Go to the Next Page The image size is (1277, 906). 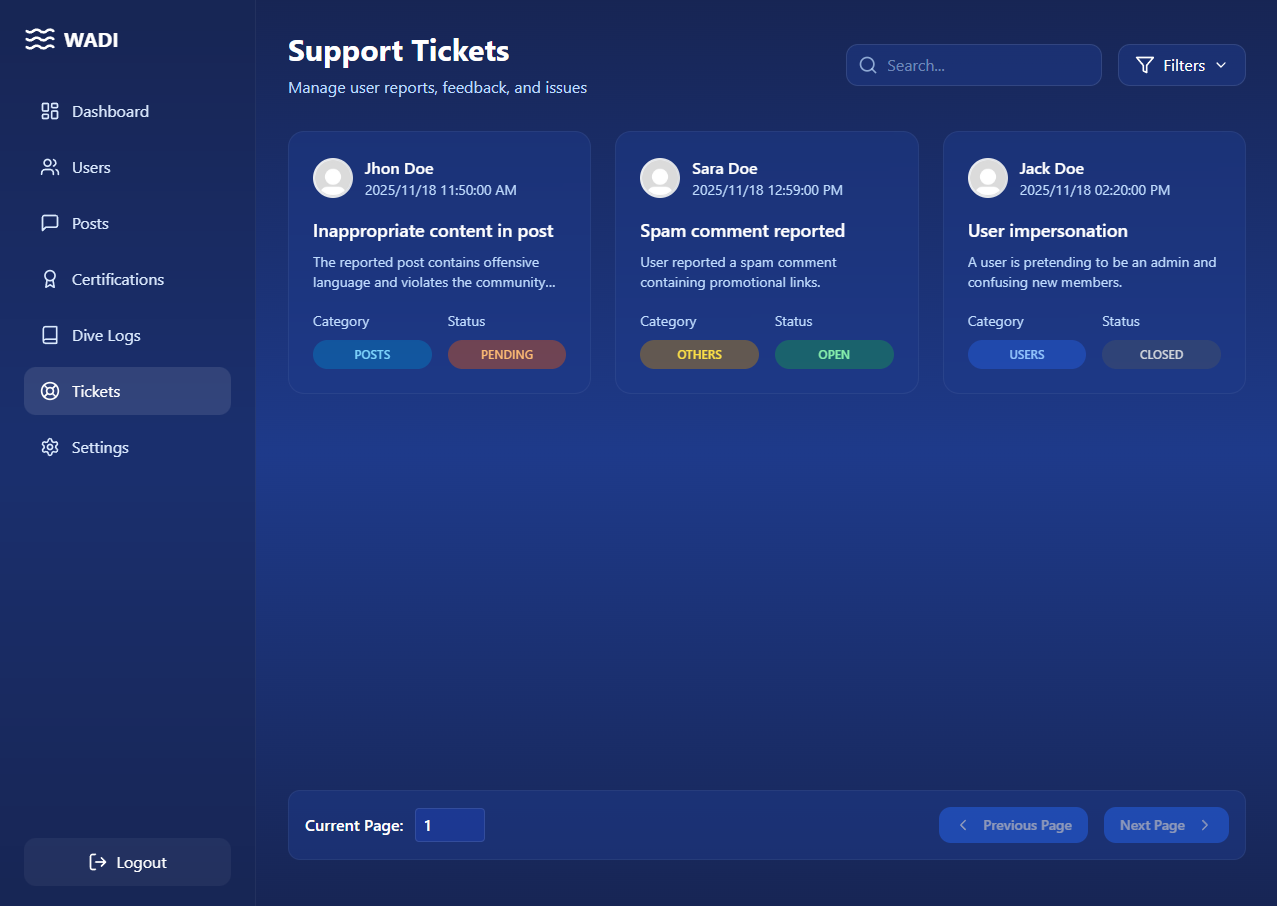[x=1165, y=825]
